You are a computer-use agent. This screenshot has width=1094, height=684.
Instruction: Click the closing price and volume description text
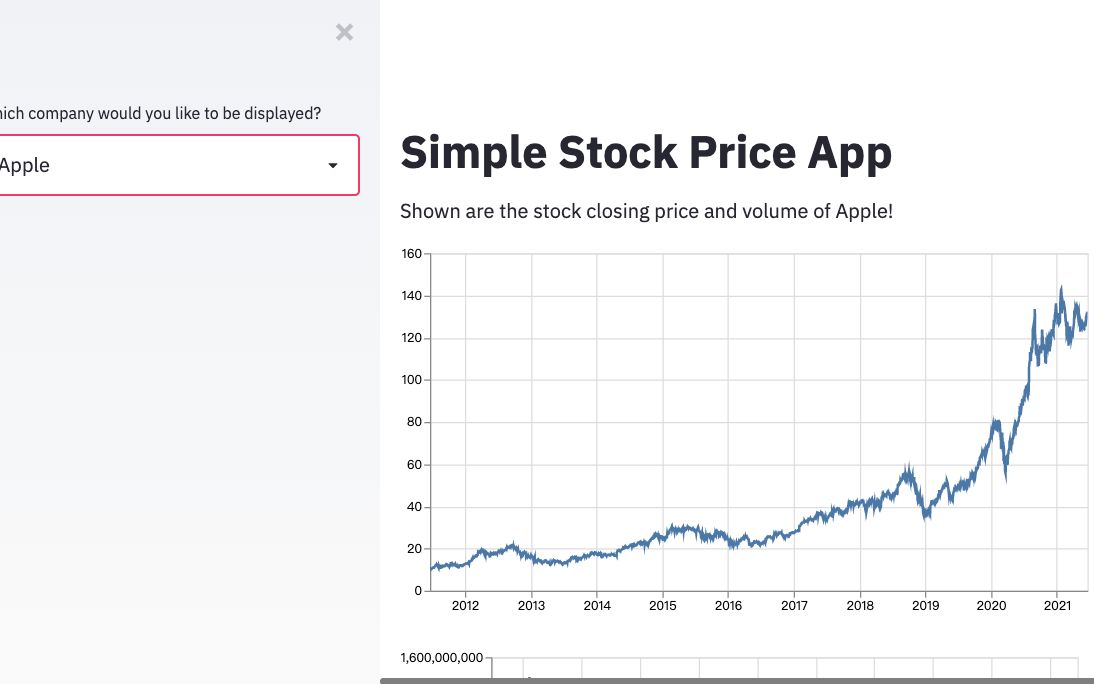[x=646, y=211]
